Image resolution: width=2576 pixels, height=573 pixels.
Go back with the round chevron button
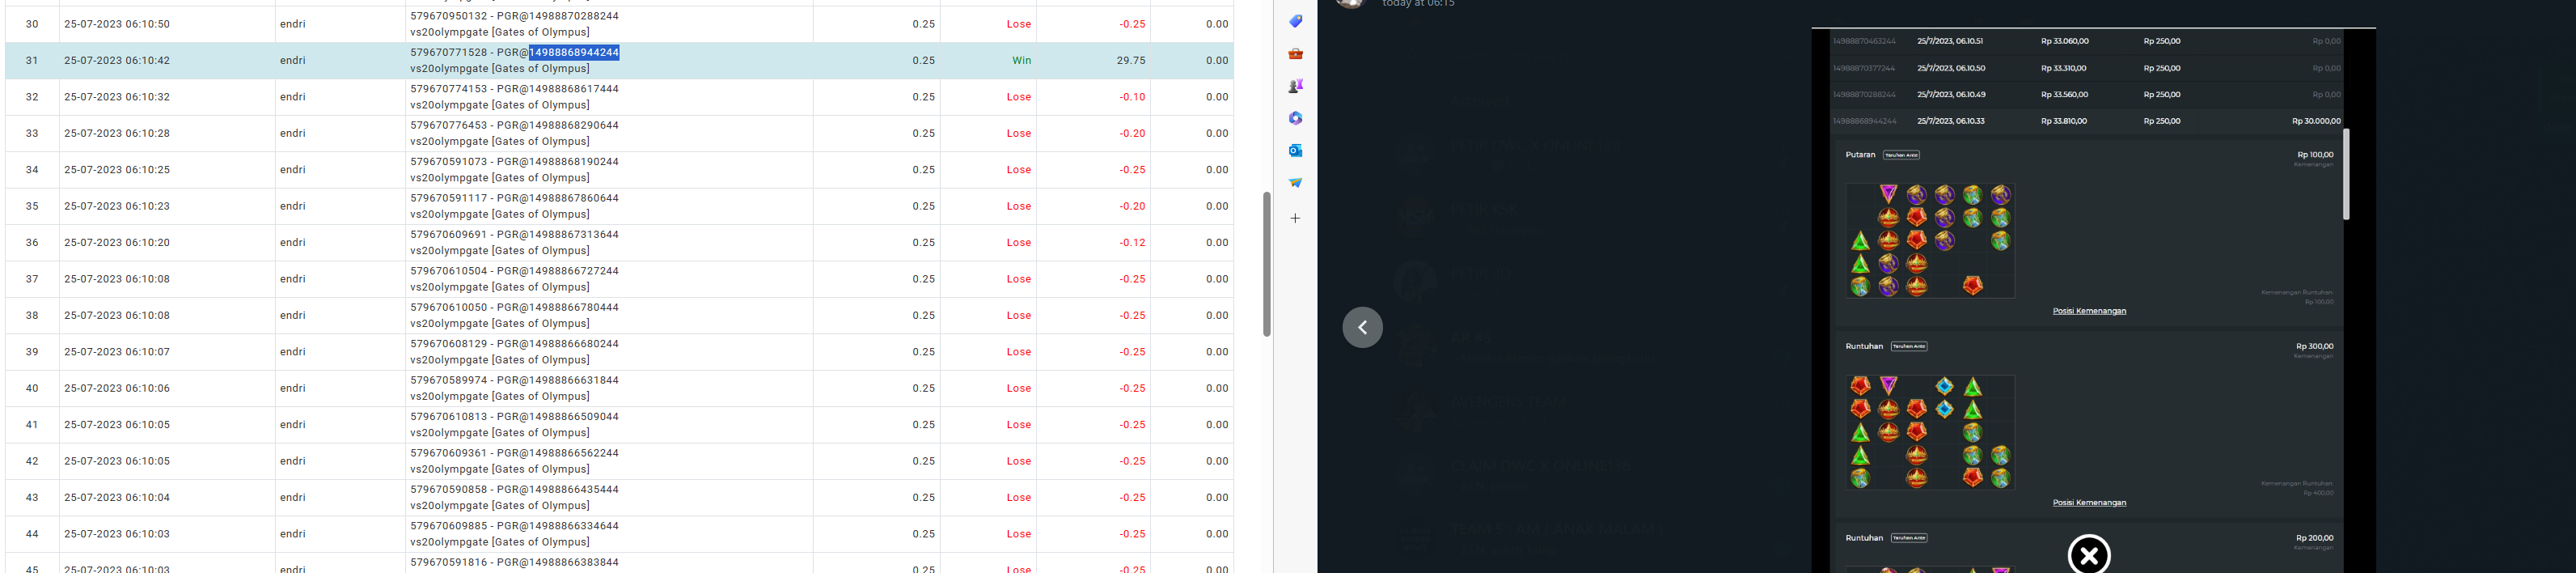tap(1362, 327)
